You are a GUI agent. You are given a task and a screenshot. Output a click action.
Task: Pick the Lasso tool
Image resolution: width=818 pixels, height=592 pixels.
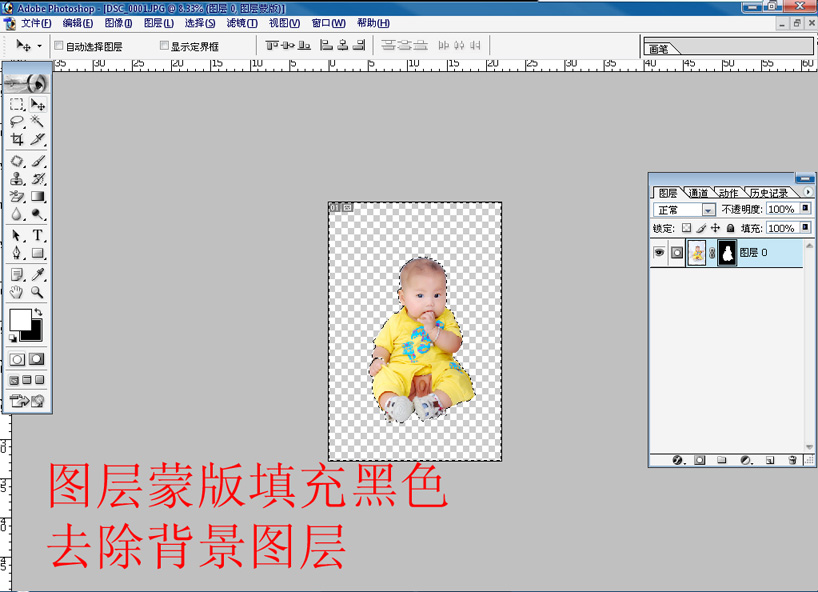click(x=17, y=122)
